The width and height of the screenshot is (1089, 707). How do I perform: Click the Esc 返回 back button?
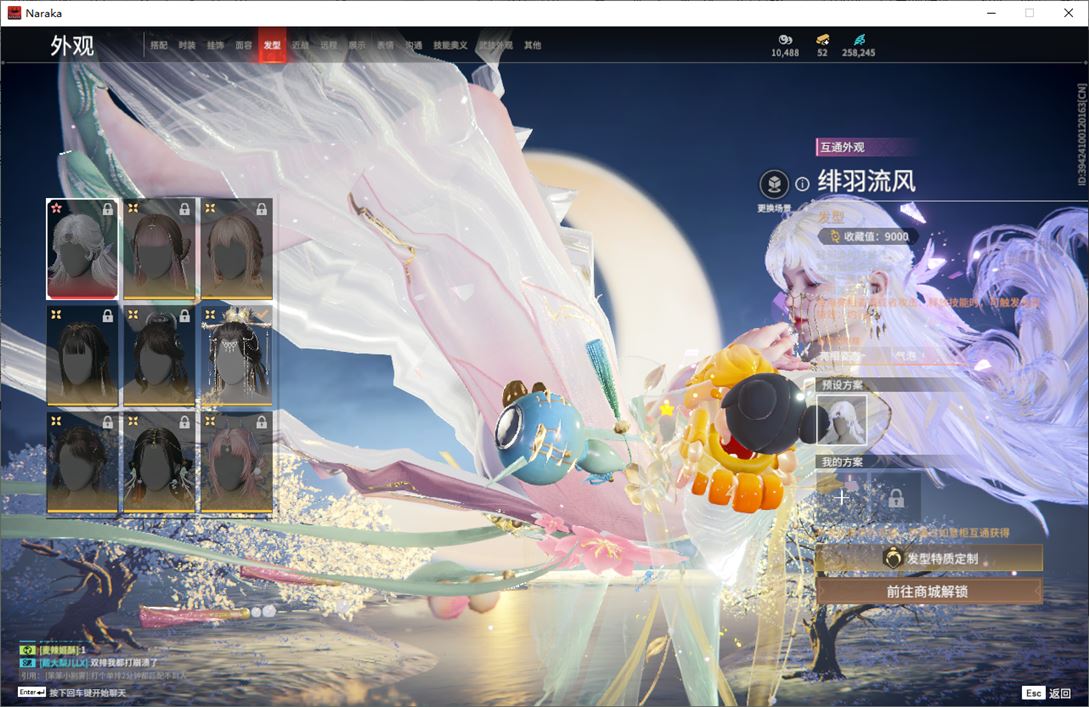[x=1047, y=693]
